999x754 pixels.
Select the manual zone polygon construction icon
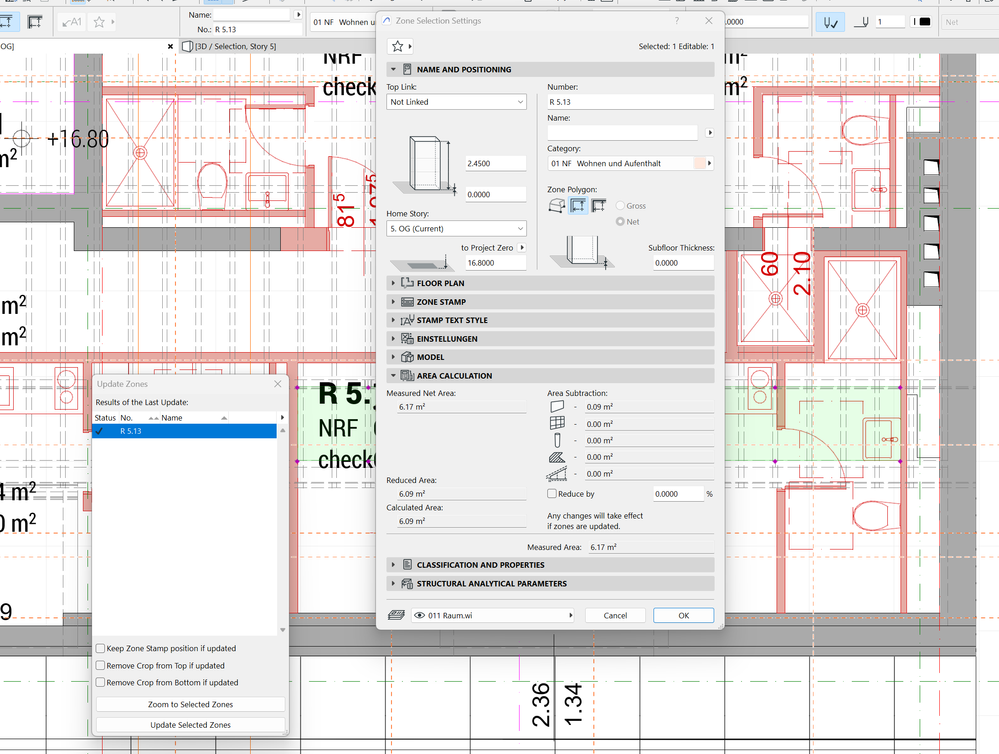(558, 206)
